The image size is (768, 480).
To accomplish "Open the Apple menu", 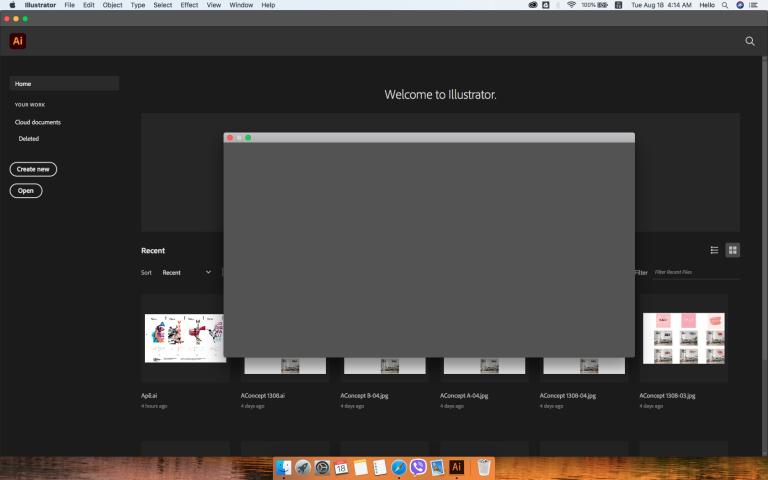I will point(12,5).
